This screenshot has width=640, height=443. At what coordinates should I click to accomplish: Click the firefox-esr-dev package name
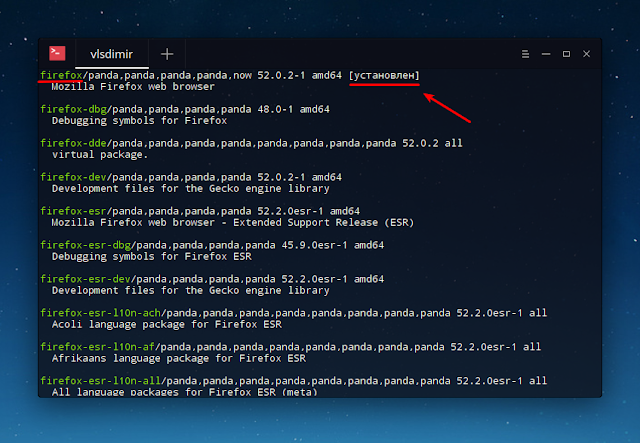(x=85, y=279)
